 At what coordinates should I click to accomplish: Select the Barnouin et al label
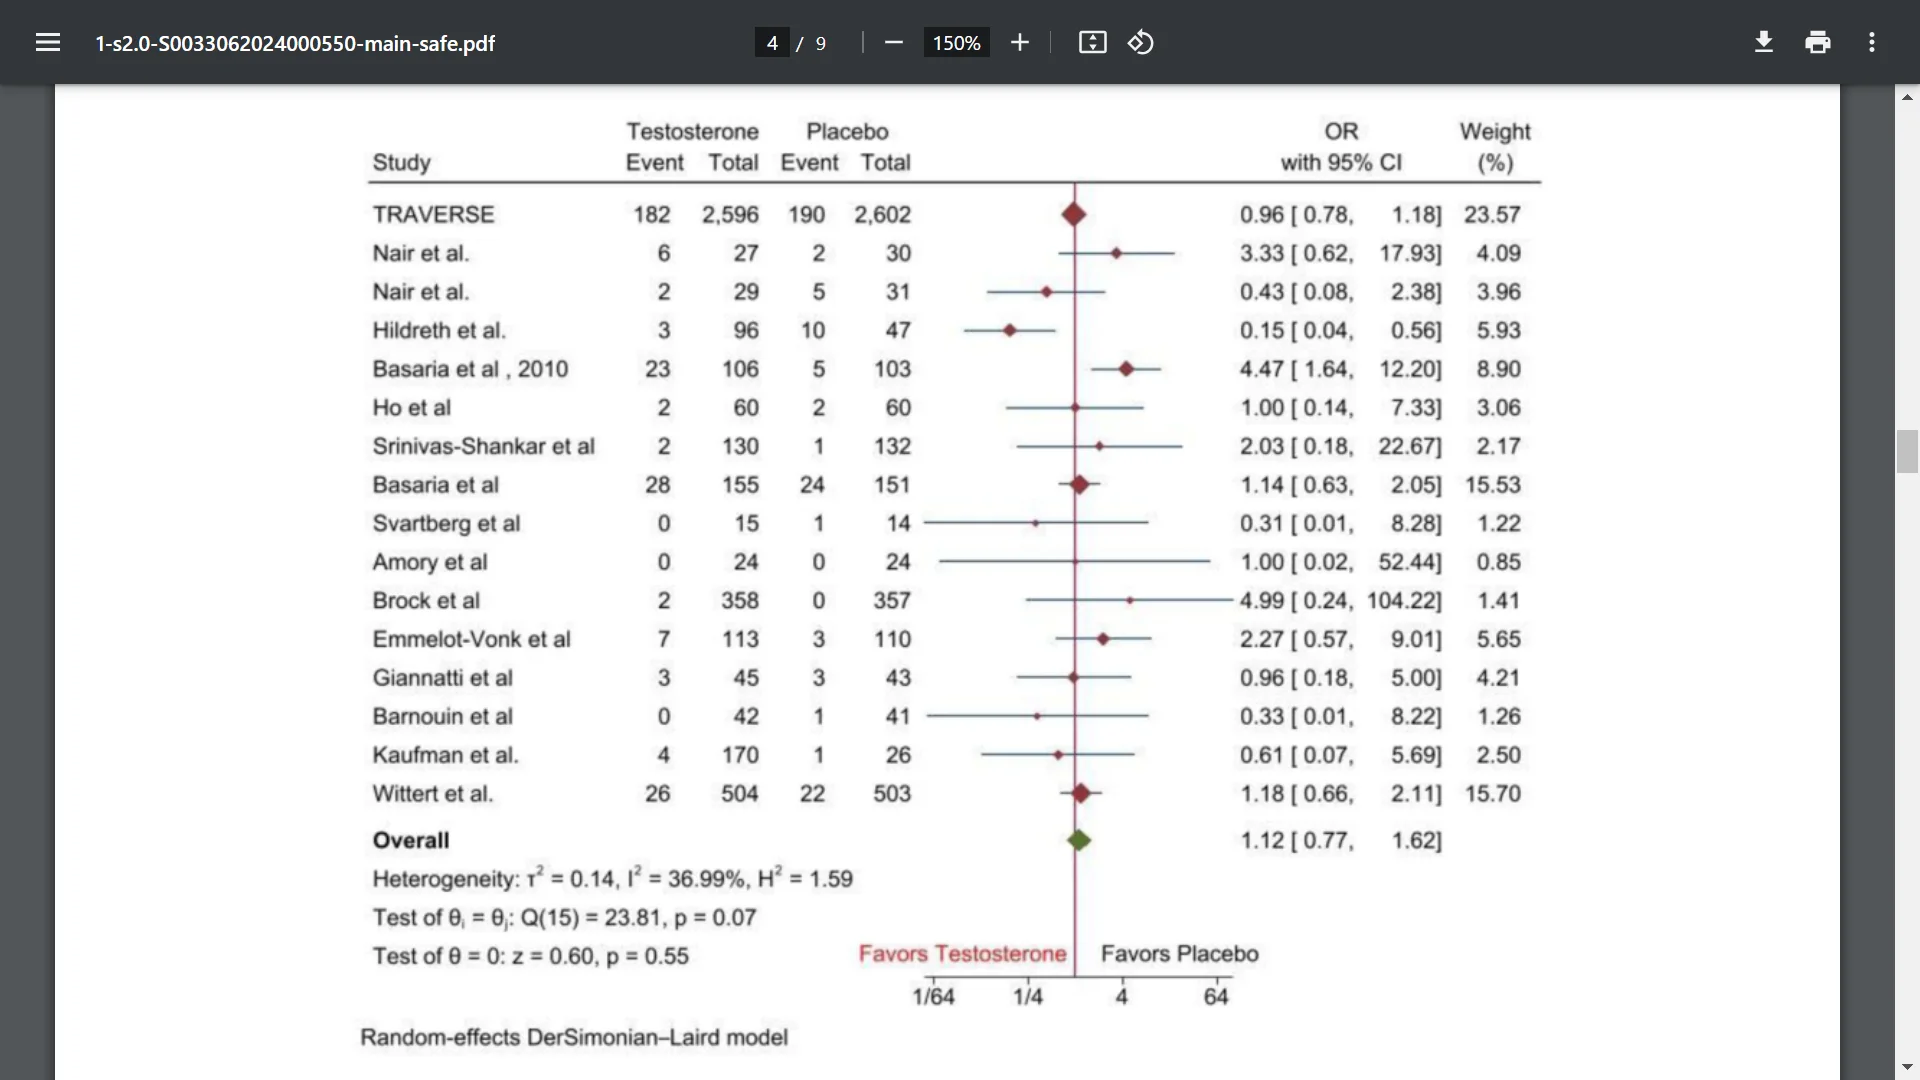point(442,717)
